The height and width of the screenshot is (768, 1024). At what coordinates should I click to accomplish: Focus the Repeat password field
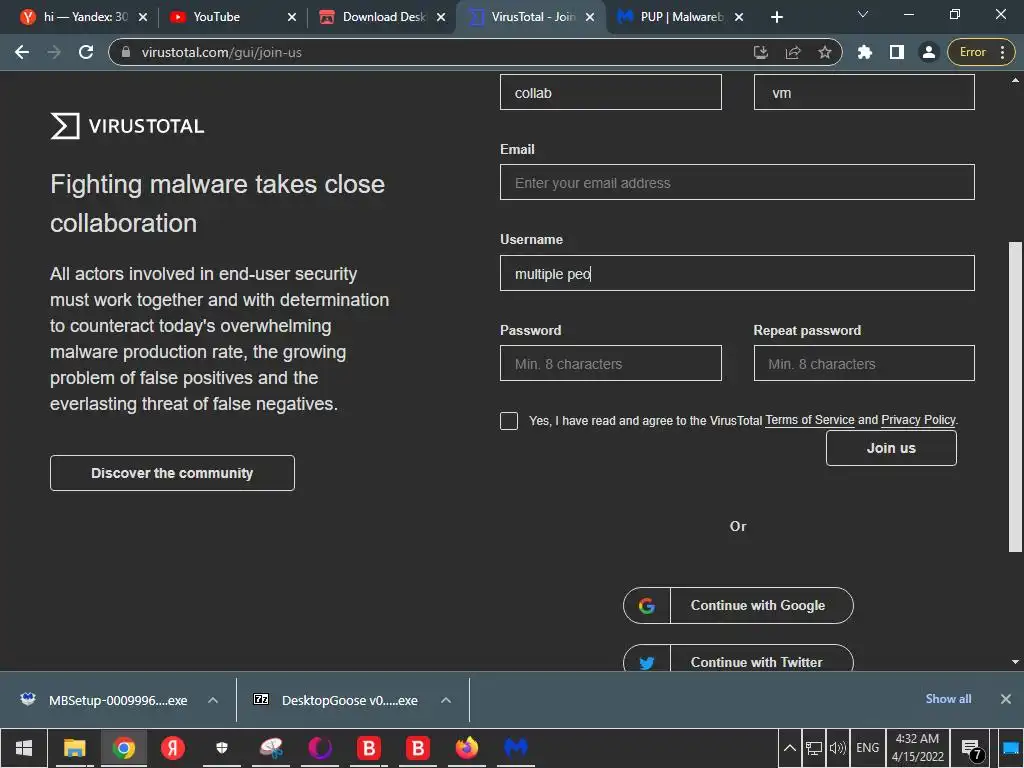coord(864,363)
